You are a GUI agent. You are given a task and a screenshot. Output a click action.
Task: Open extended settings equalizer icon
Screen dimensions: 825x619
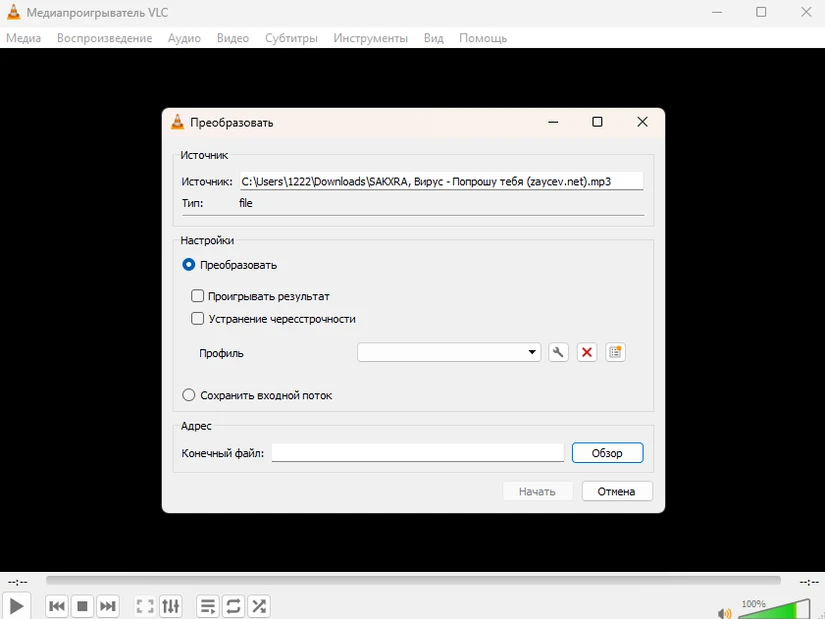[x=171, y=606]
